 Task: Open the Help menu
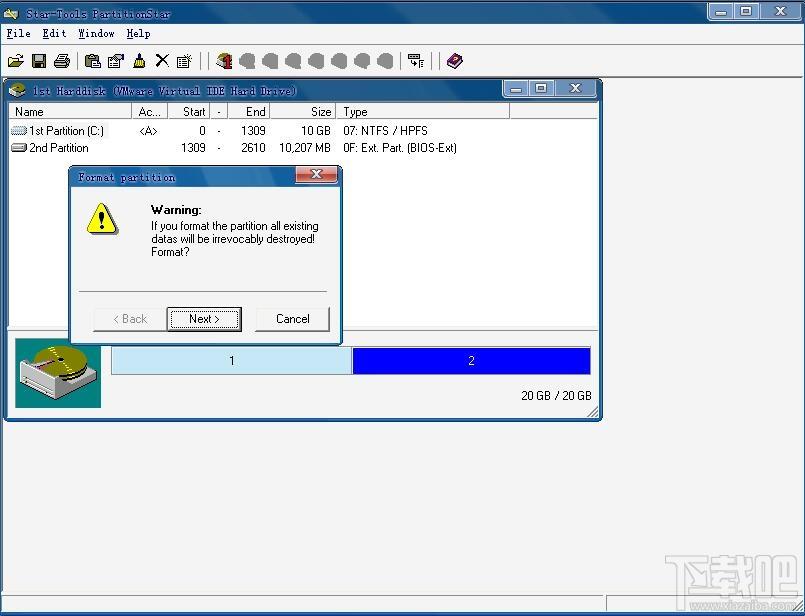[139, 34]
